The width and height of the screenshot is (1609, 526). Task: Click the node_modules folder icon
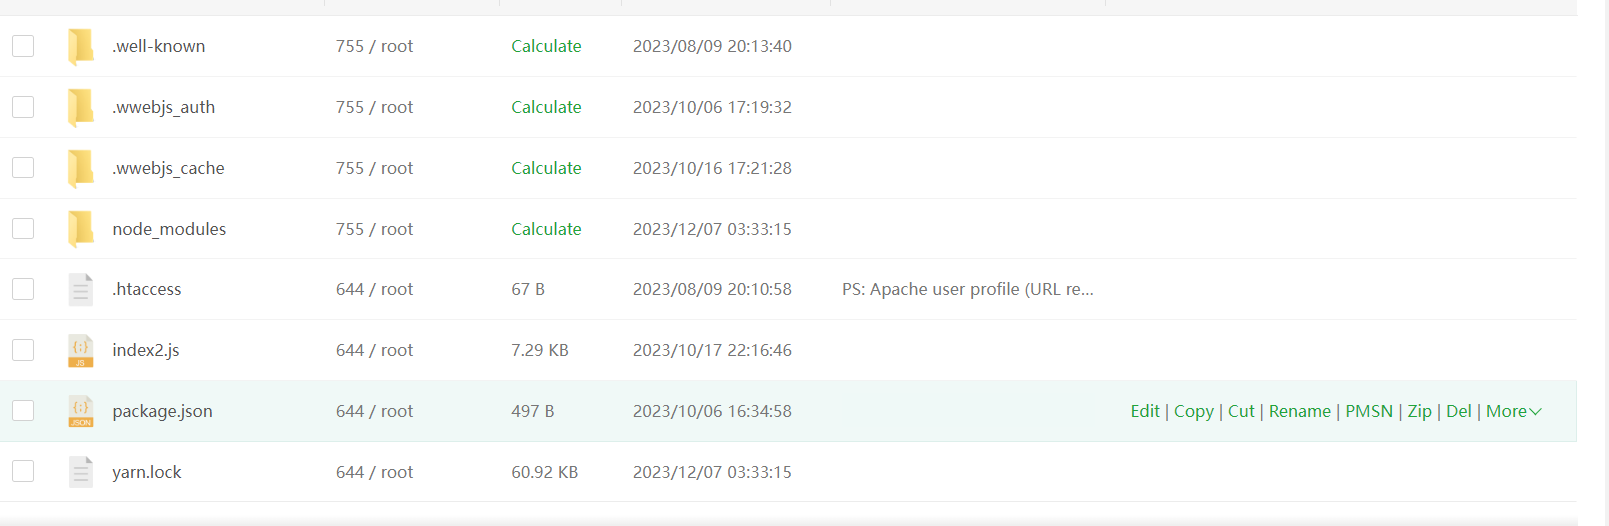point(80,229)
